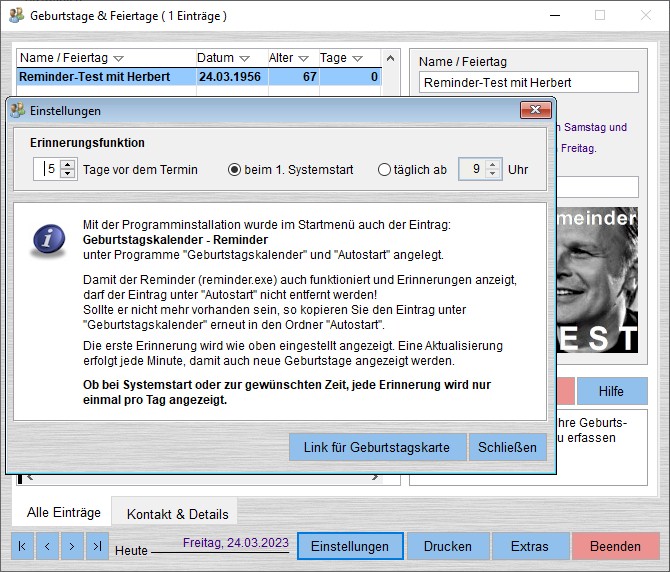Click the 'Tage vor dem Termin' label
Viewport: 670px width, 572px height.
(140, 170)
